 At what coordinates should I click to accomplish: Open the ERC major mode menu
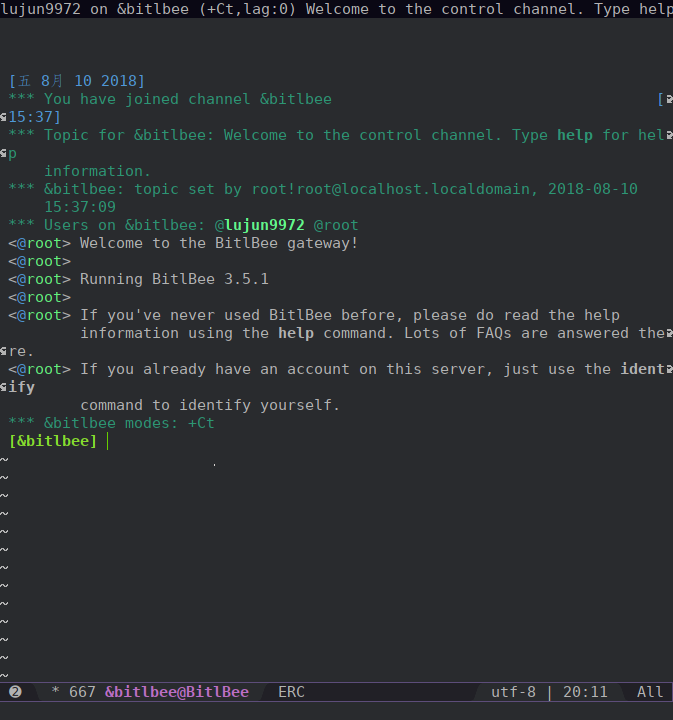click(x=291, y=692)
